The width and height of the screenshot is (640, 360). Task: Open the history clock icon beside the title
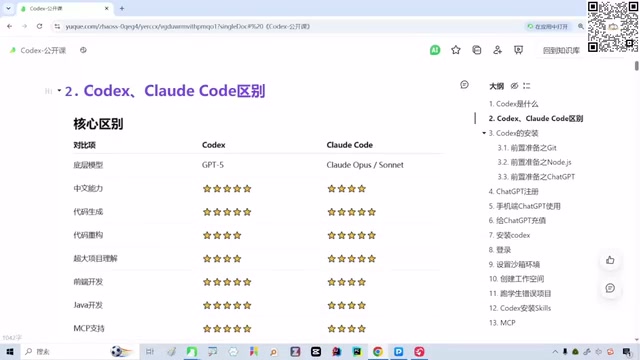(83, 50)
